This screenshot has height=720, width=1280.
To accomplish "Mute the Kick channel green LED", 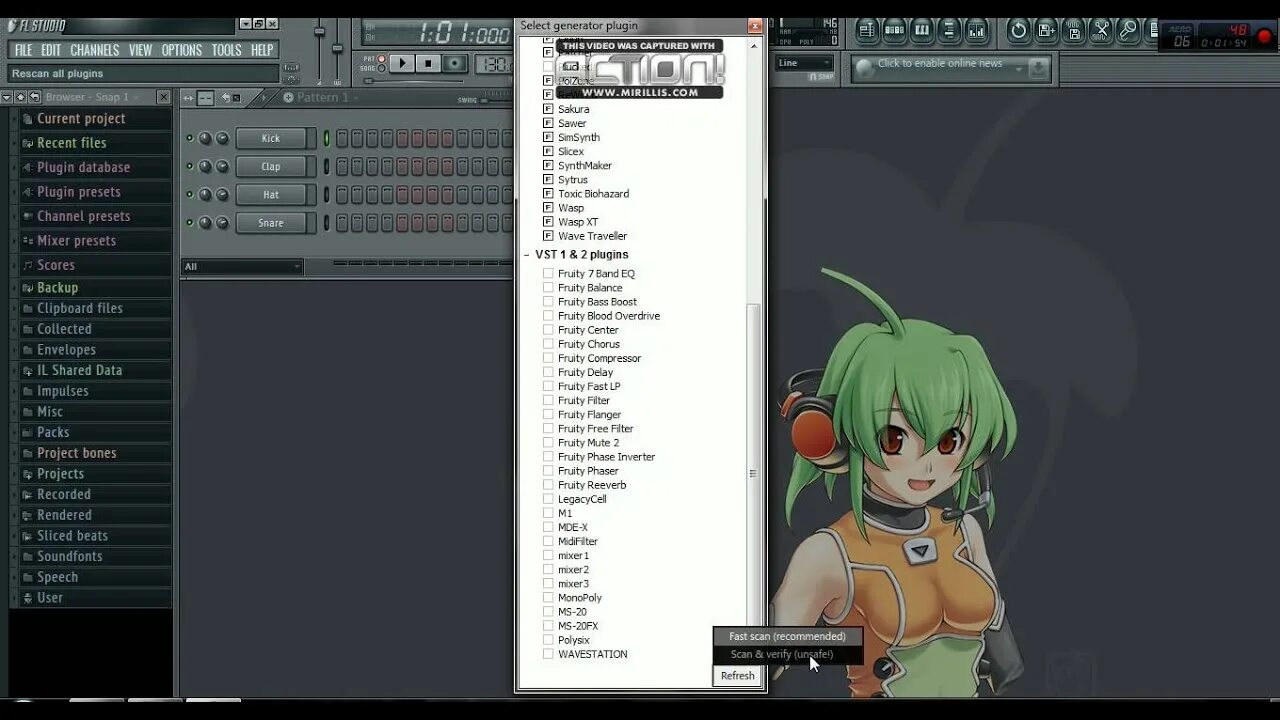I will pos(189,138).
